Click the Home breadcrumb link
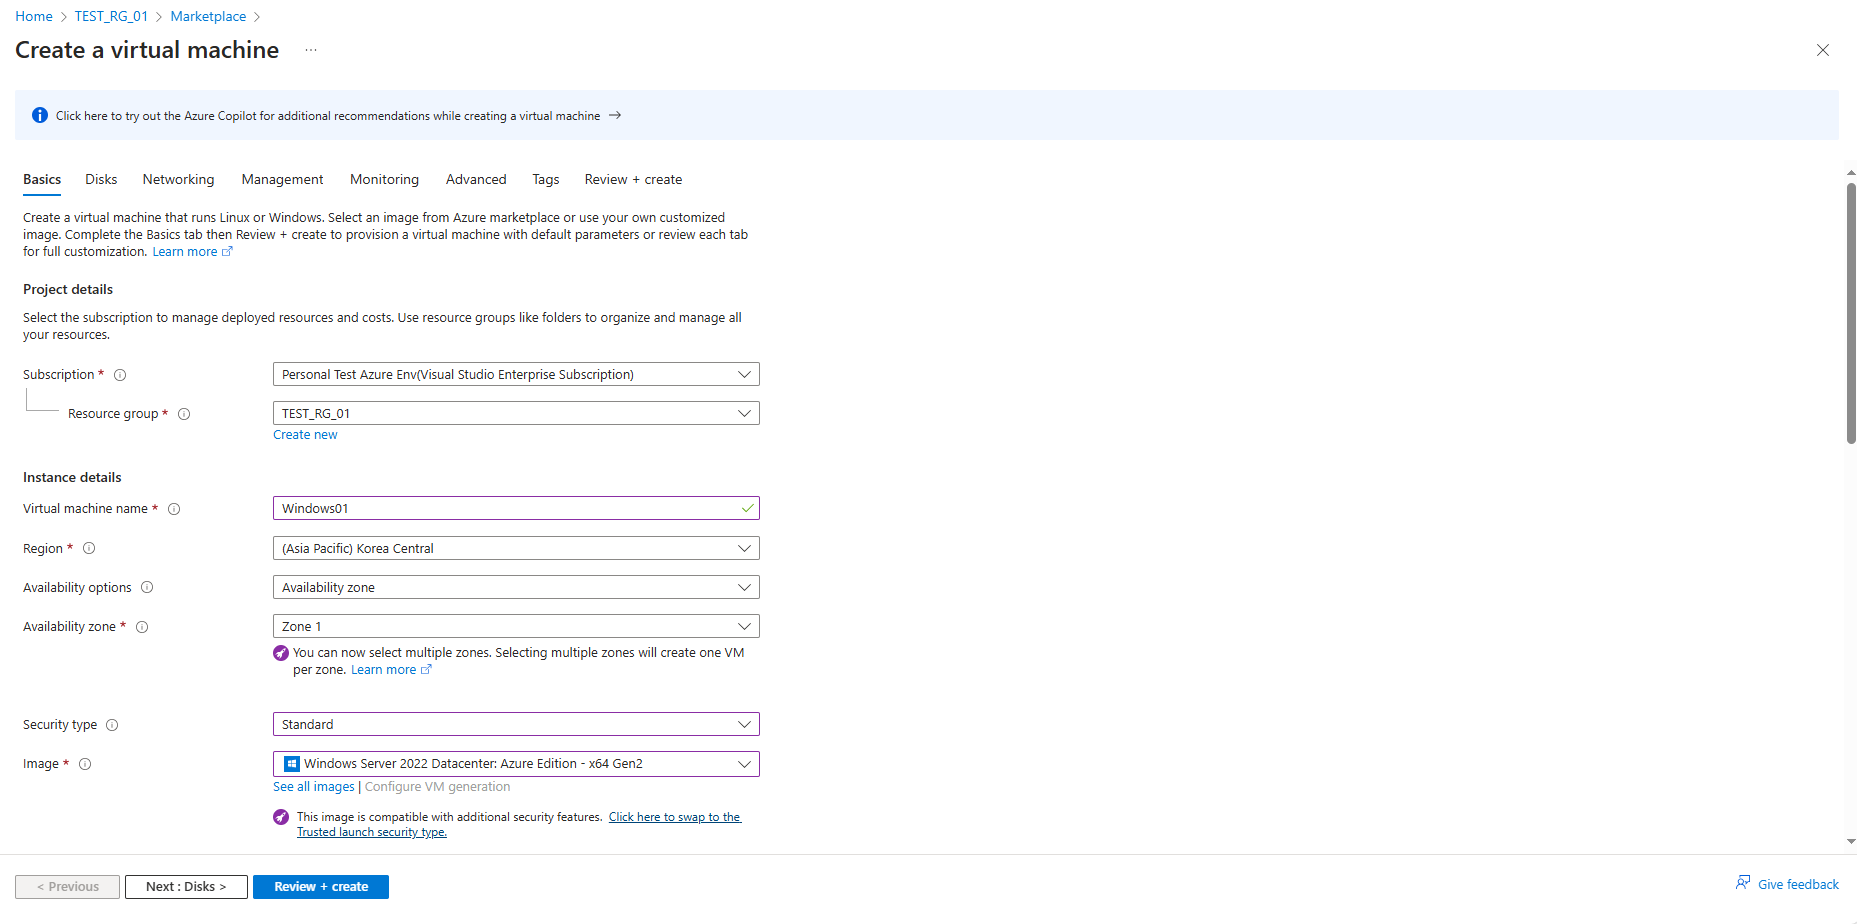The width and height of the screenshot is (1857, 924). click(x=34, y=16)
